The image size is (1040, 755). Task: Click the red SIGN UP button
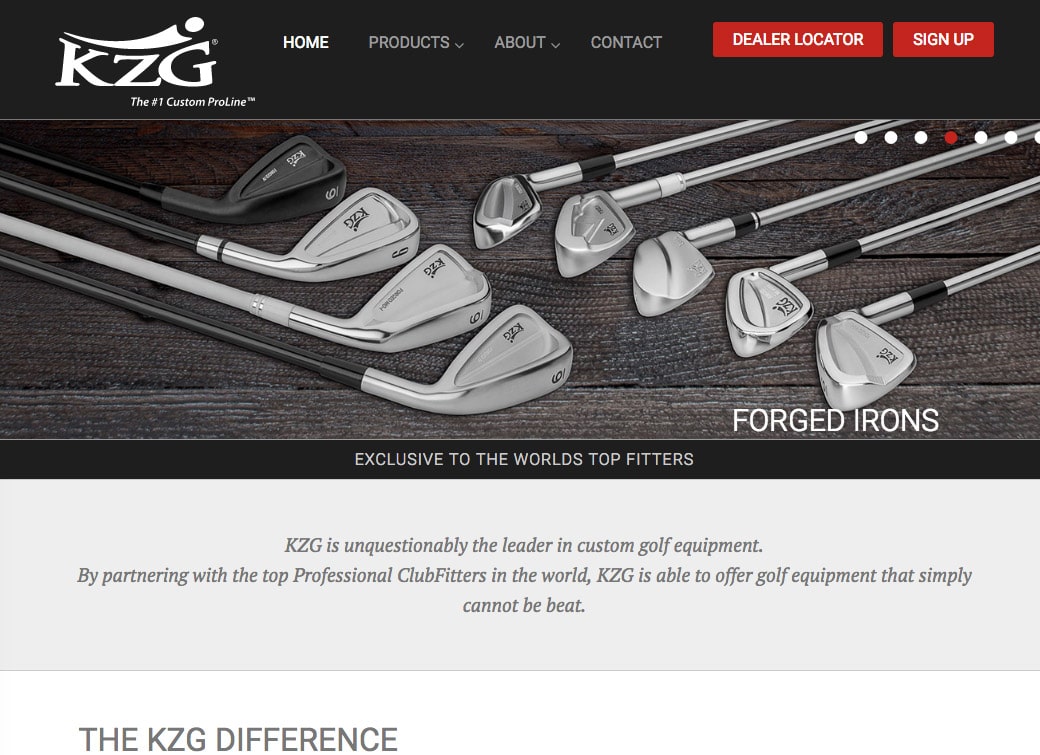click(943, 39)
